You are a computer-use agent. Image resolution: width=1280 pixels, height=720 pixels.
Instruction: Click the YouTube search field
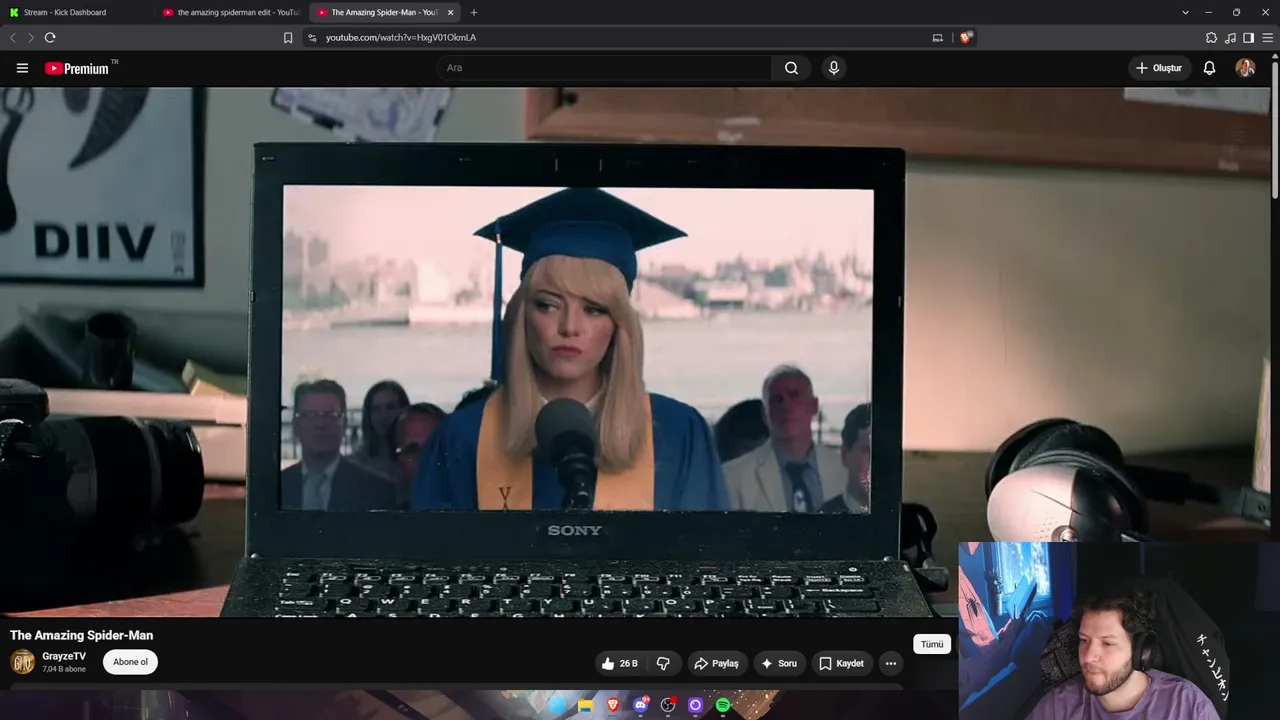point(603,68)
